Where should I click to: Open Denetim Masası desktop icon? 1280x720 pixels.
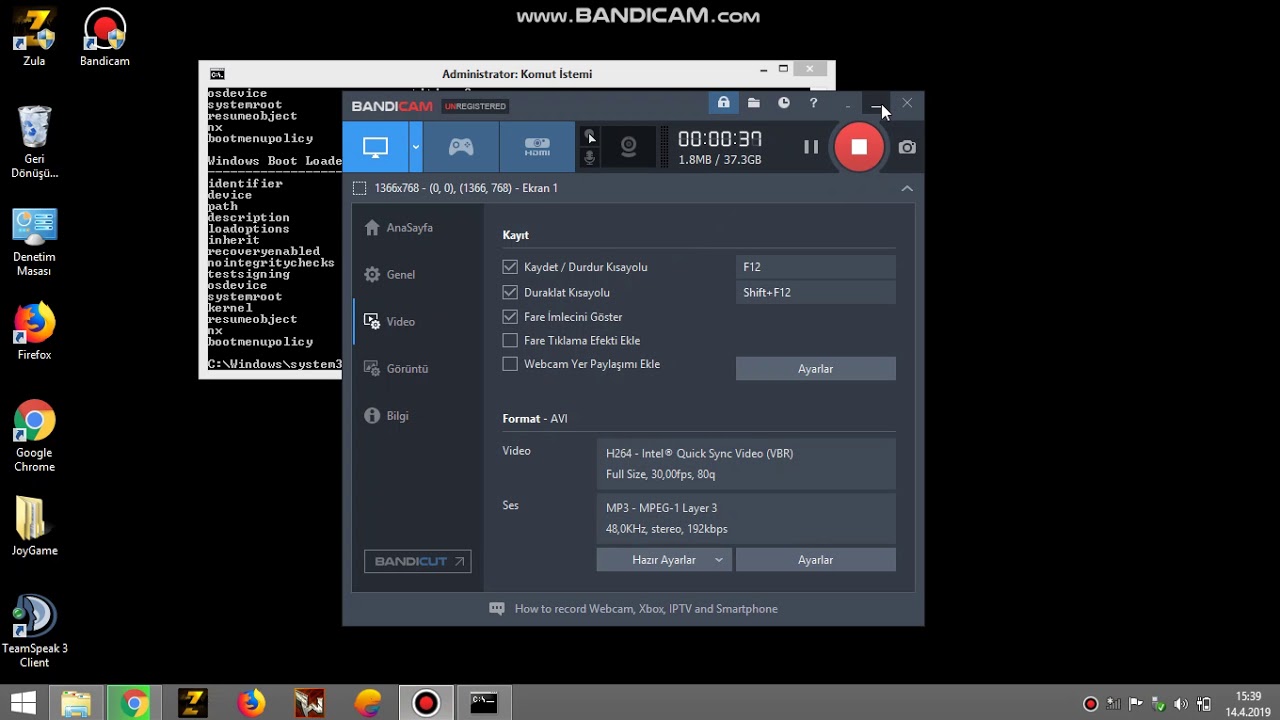tap(34, 243)
